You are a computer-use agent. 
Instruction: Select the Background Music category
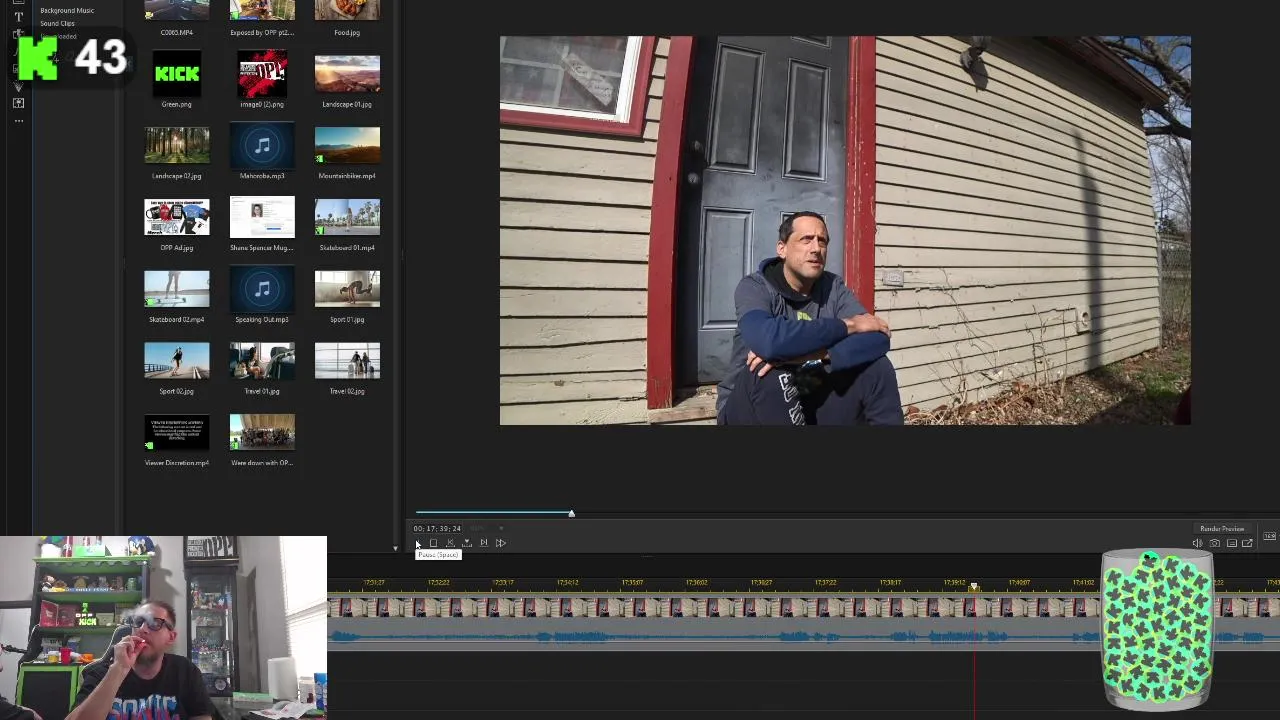[x=67, y=10]
